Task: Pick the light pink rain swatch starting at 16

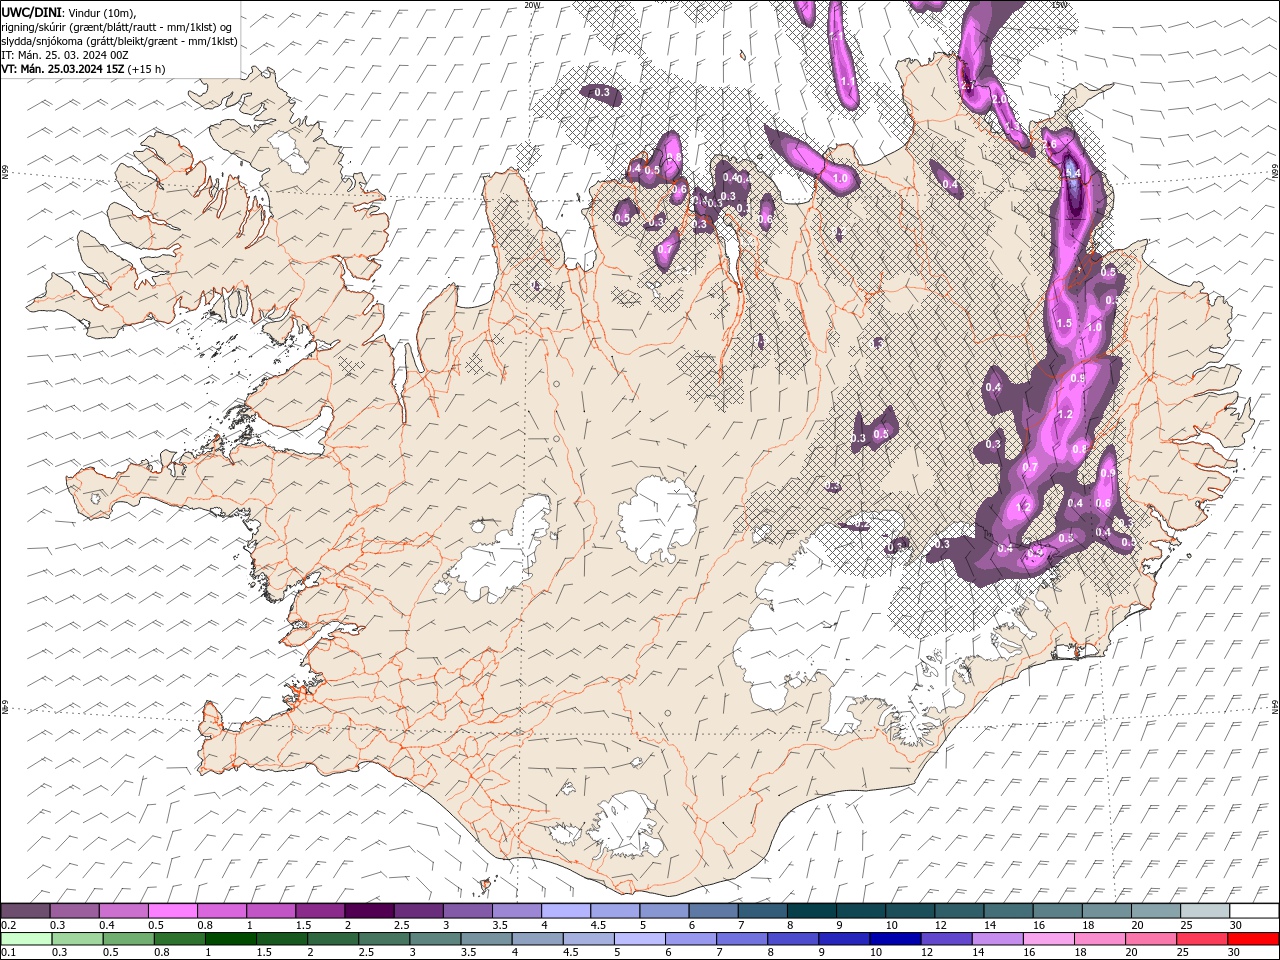Action: point(1048,939)
